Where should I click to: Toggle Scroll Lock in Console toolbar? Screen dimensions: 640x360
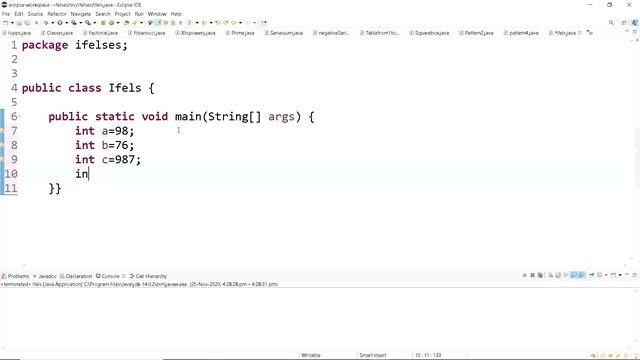click(558, 276)
